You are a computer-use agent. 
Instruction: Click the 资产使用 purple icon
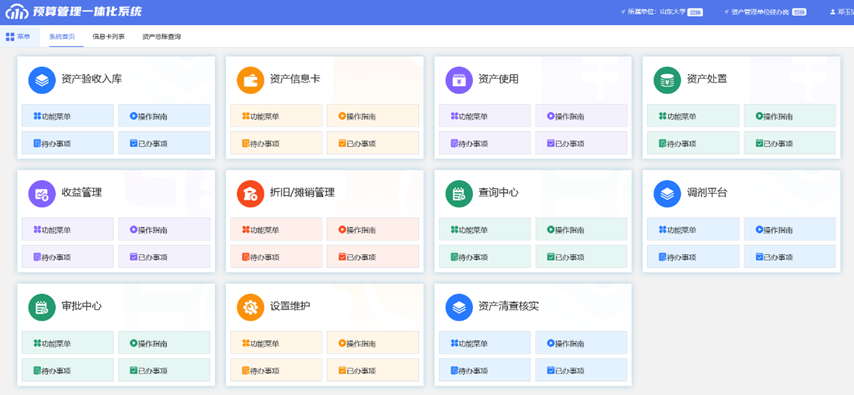tap(459, 80)
